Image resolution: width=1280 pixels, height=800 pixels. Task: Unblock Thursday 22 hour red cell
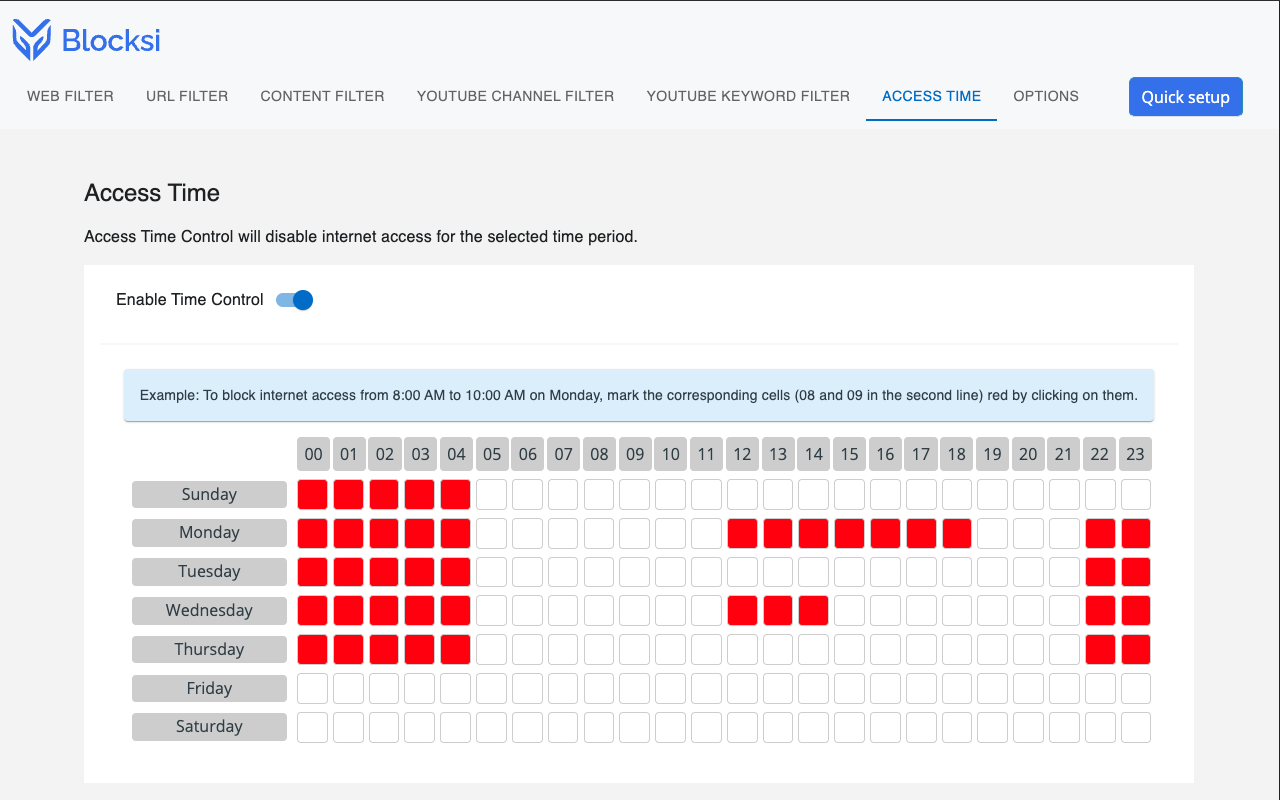click(x=1100, y=650)
